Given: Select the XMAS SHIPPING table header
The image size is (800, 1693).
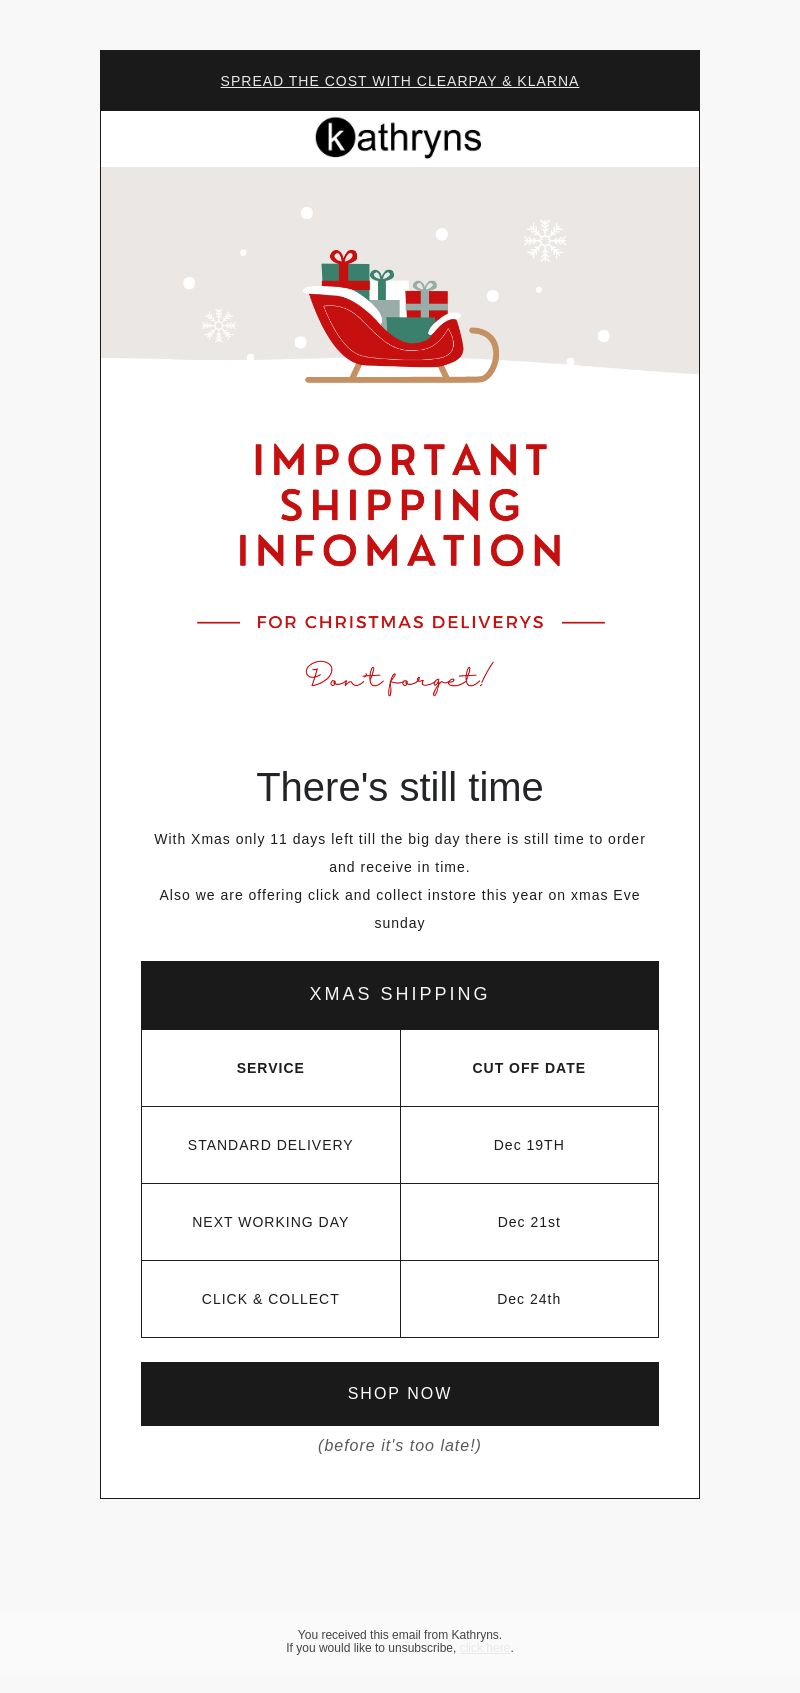Looking at the screenshot, I should pyautogui.click(x=400, y=995).
